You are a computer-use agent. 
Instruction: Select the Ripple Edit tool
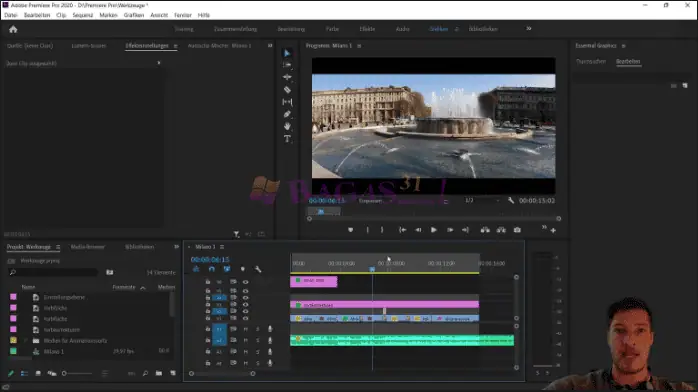[x=287, y=77]
